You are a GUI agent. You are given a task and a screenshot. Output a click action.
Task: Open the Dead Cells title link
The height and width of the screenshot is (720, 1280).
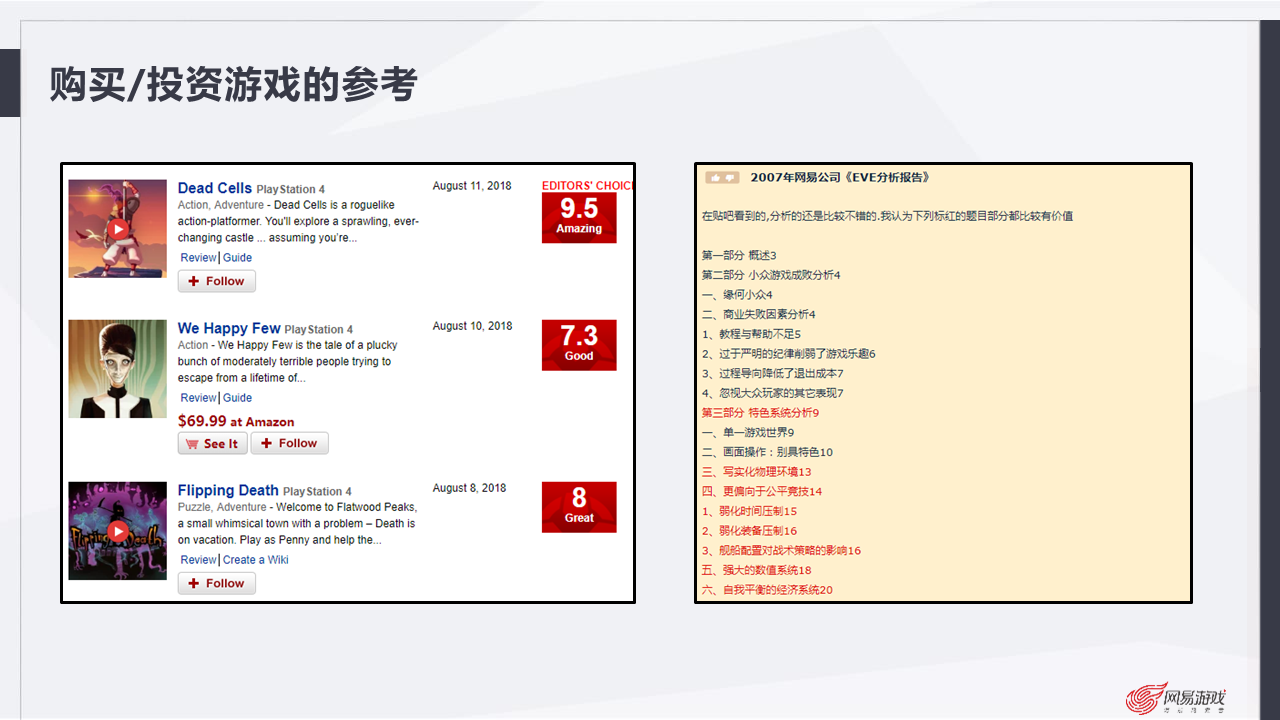point(214,187)
